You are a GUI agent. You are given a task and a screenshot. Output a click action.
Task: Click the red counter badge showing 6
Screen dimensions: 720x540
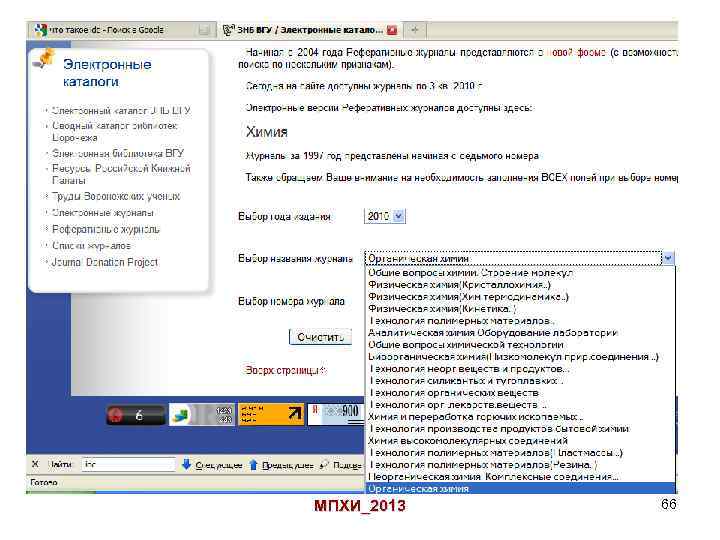click(135, 415)
